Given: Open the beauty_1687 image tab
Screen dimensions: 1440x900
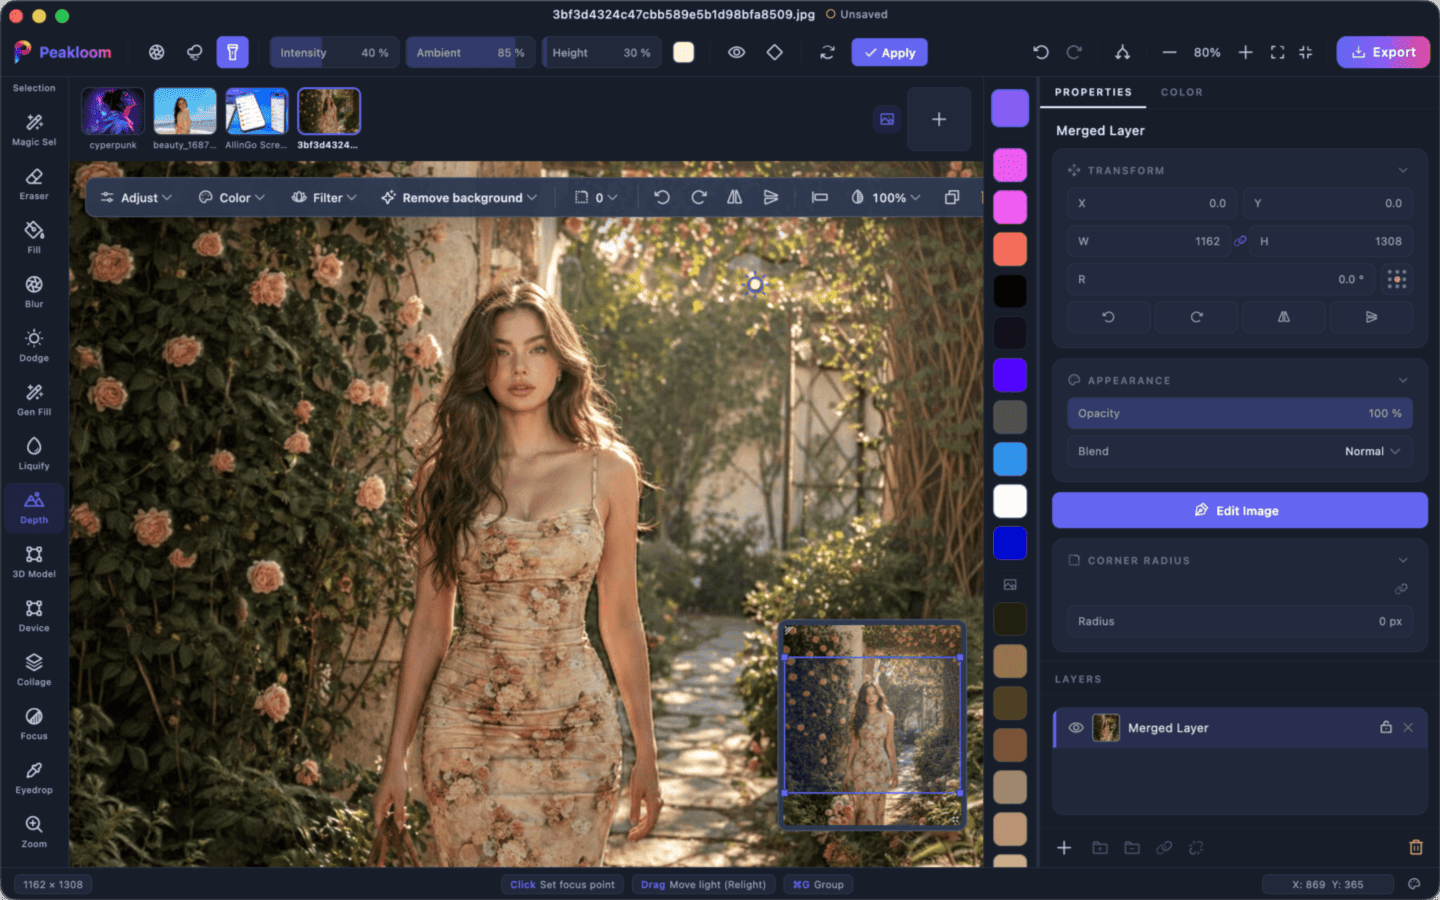Looking at the screenshot, I should click(x=185, y=119).
